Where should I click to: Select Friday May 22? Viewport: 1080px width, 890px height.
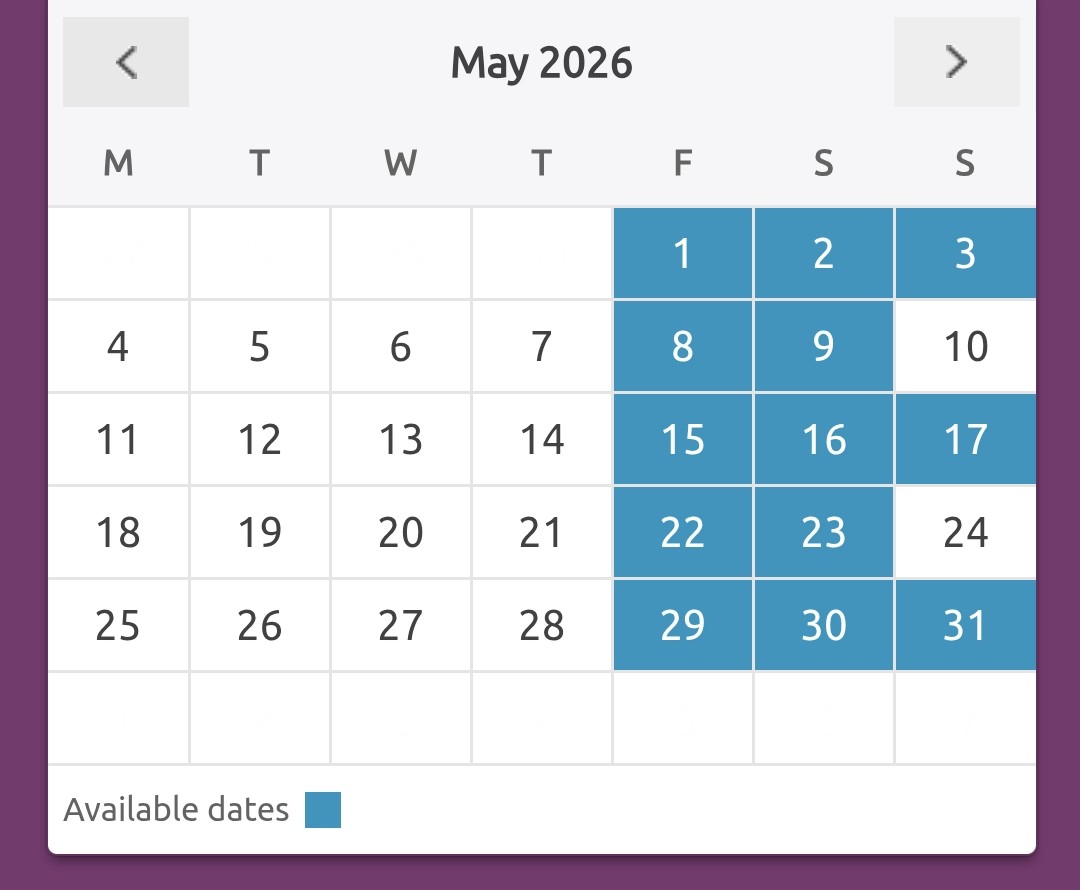(682, 533)
